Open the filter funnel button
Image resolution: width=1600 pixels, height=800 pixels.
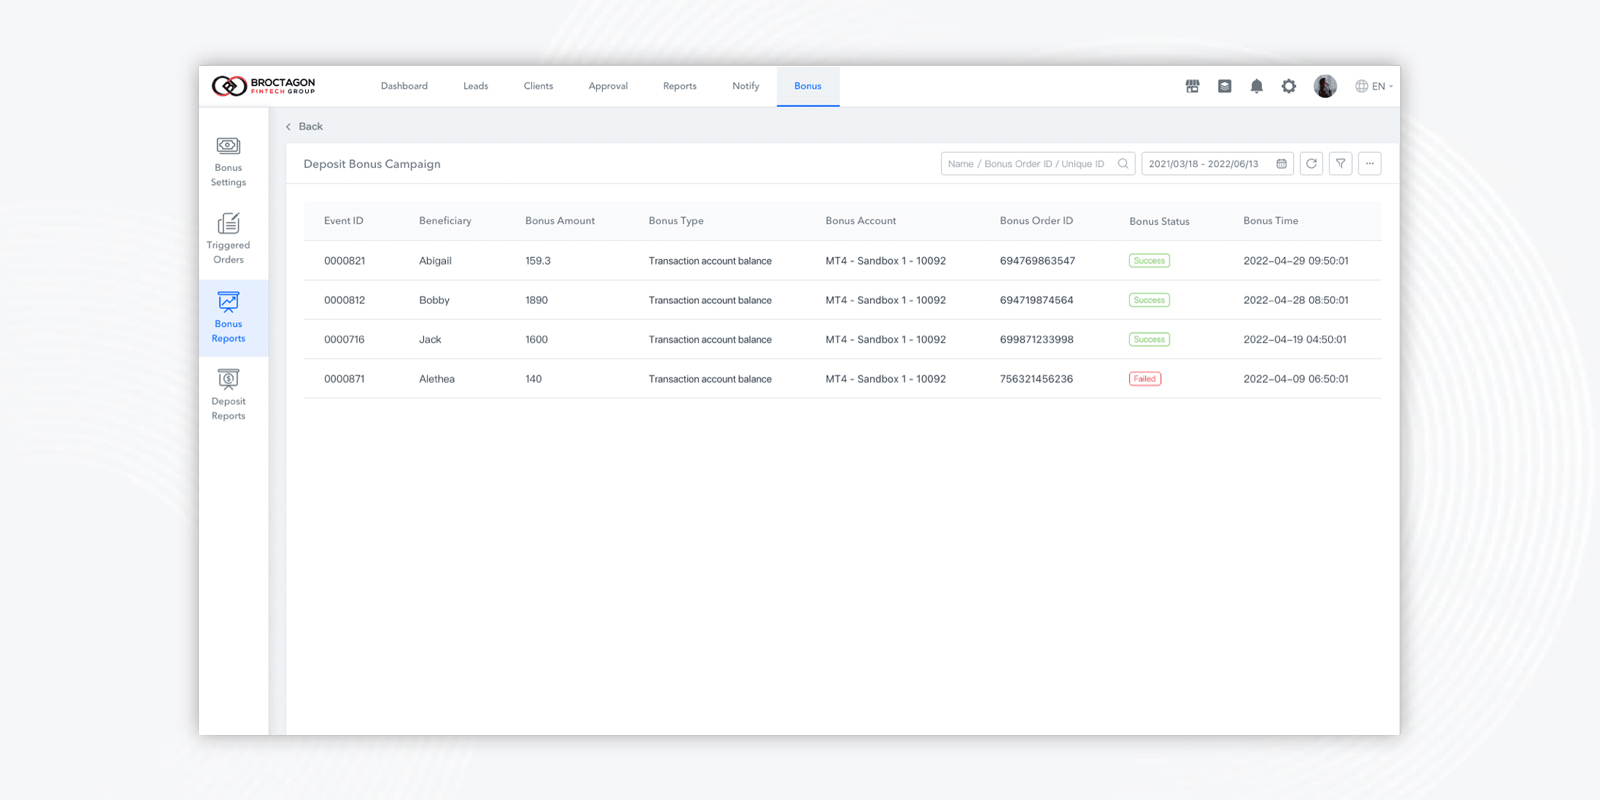click(1341, 164)
